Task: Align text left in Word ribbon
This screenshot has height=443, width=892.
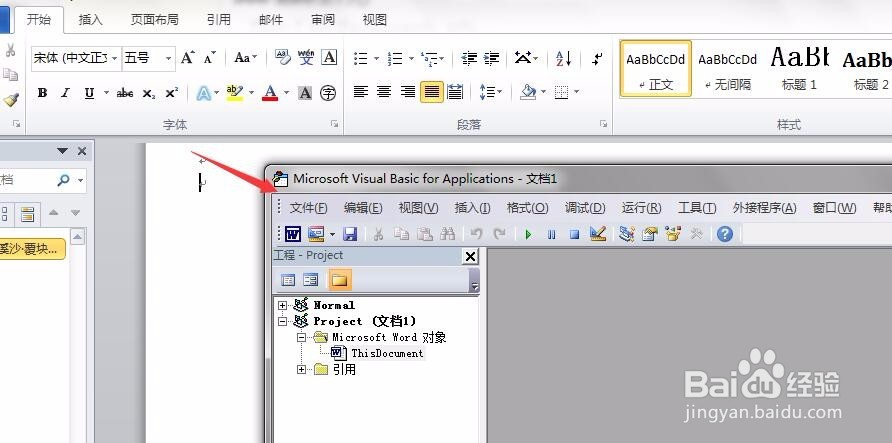Action: pos(361,92)
